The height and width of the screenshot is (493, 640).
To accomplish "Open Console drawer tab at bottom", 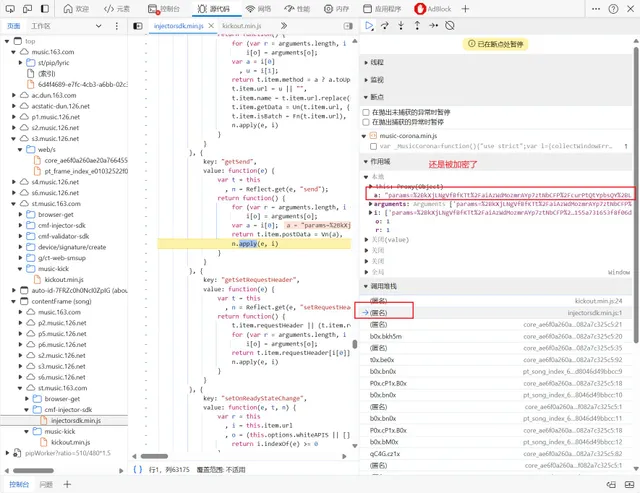I will pos(19,484).
